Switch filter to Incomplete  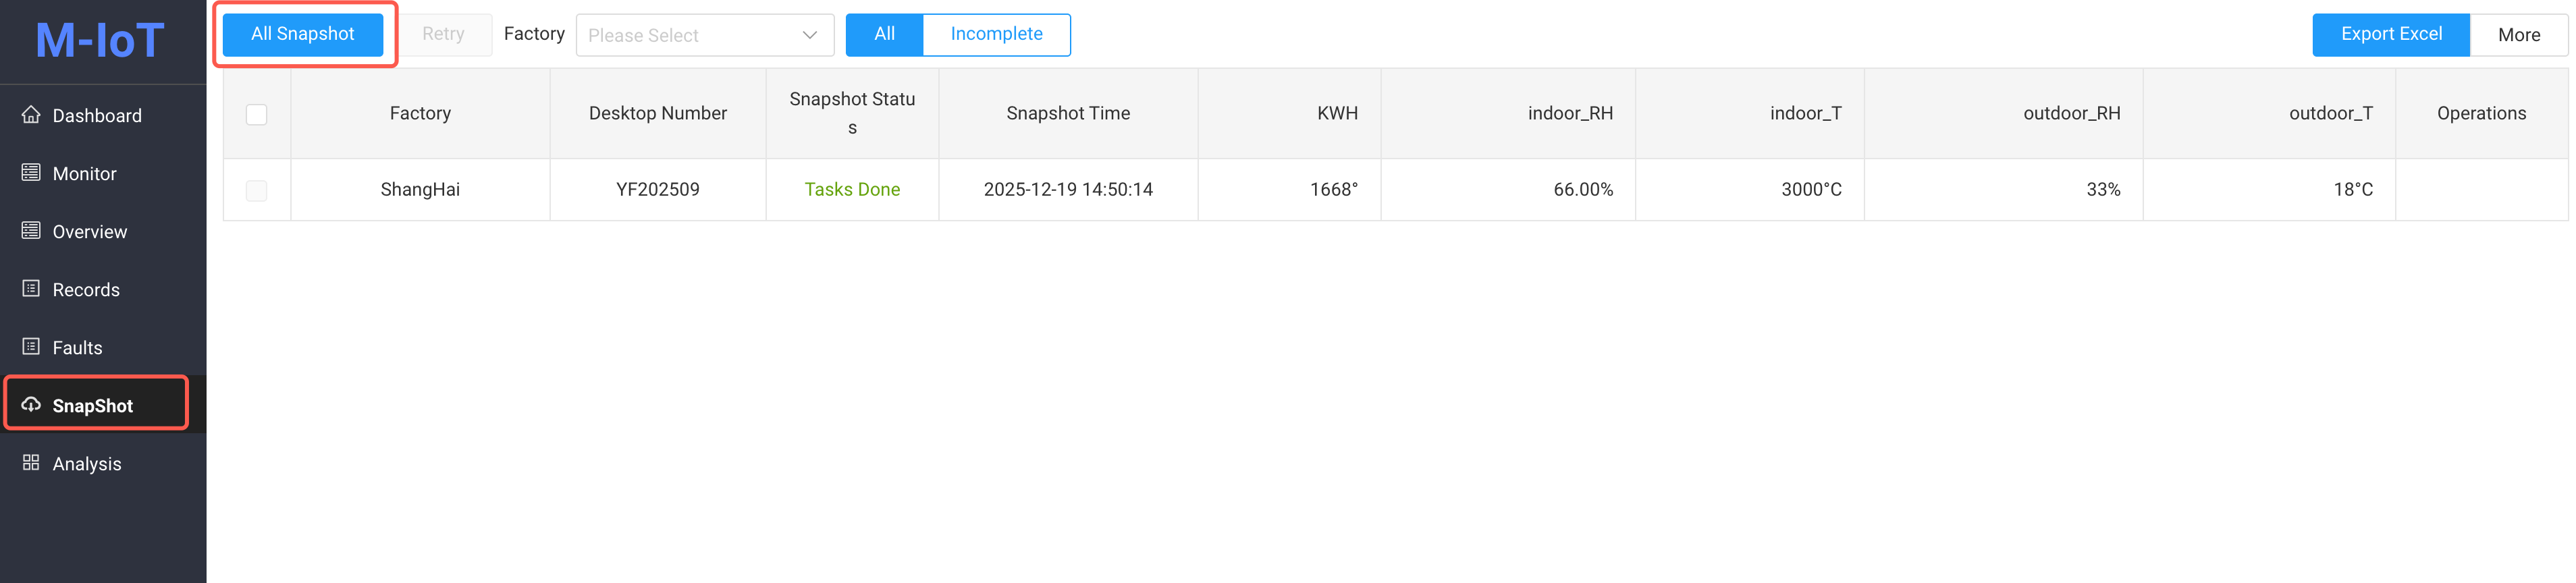pos(996,35)
